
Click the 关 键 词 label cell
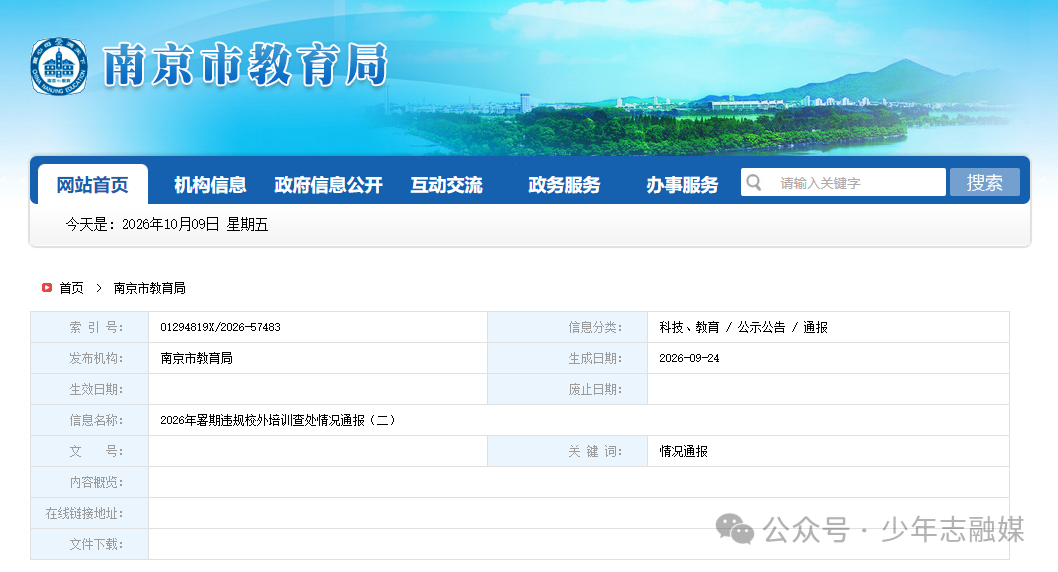point(567,451)
